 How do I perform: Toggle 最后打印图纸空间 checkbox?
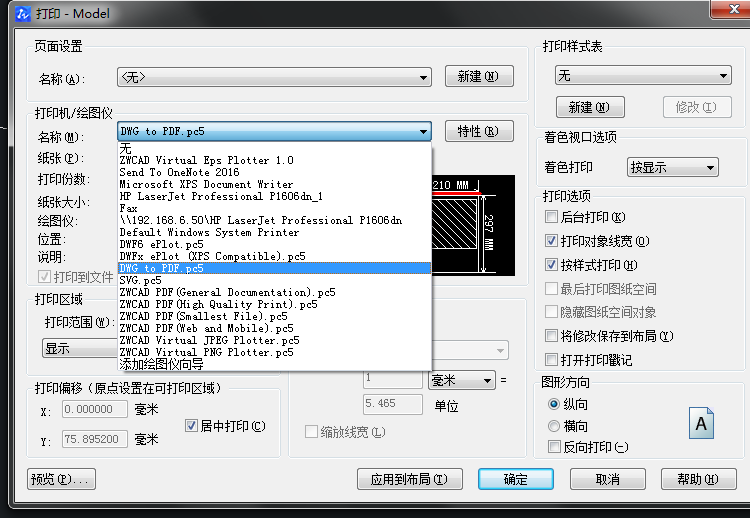coord(551,288)
